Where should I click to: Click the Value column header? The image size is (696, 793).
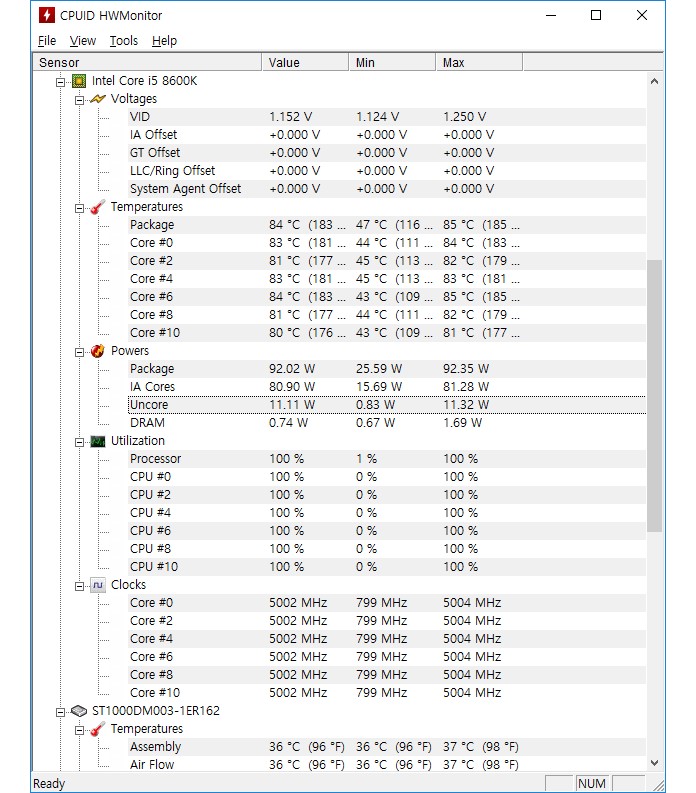(305, 63)
